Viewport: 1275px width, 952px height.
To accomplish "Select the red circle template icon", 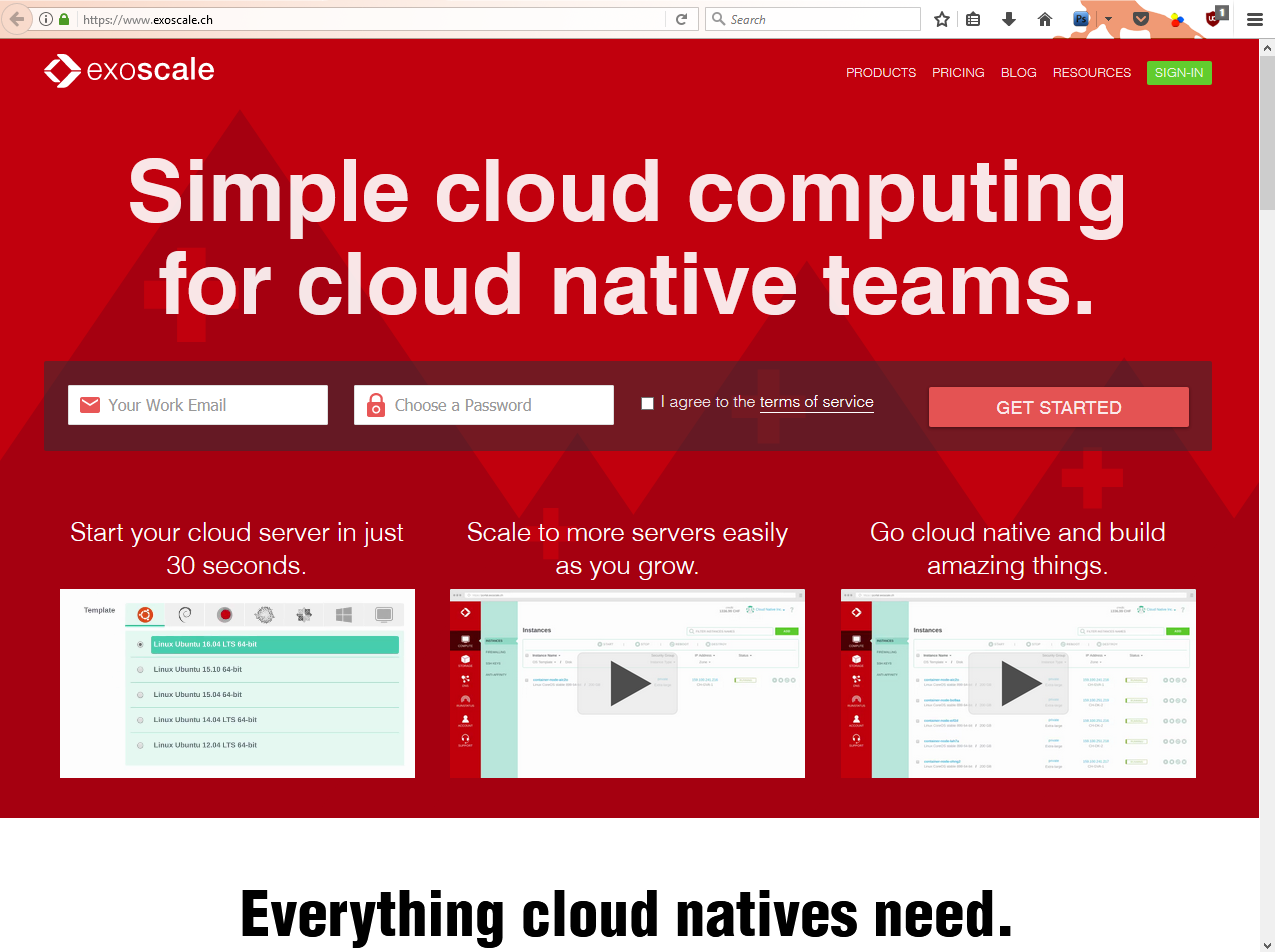I will (x=225, y=615).
